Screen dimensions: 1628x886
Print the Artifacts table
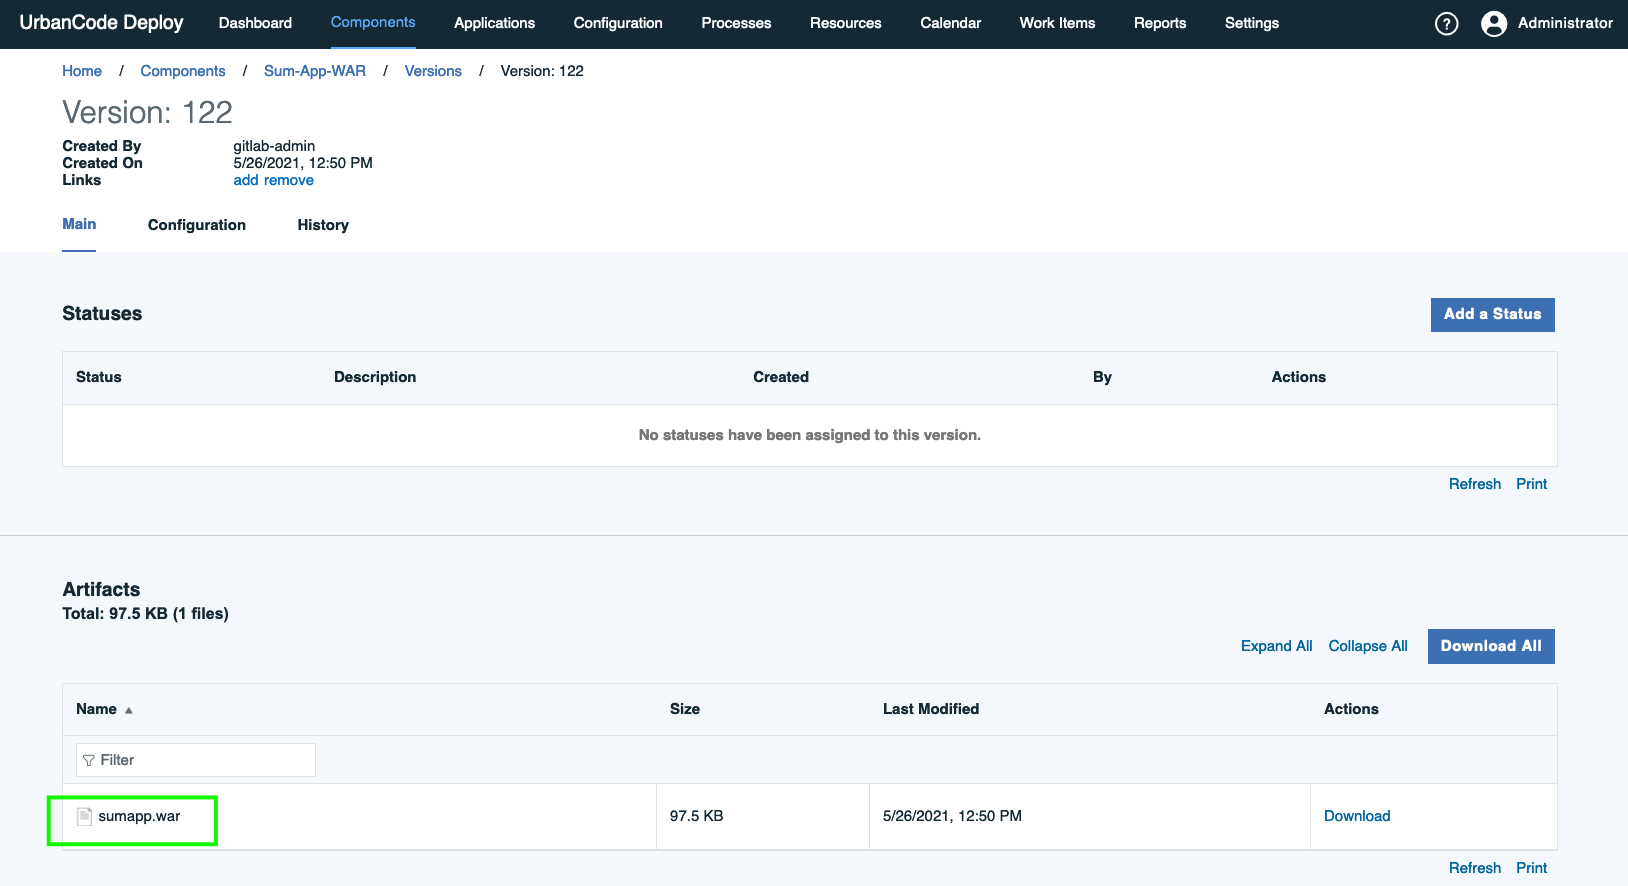pos(1531,868)
